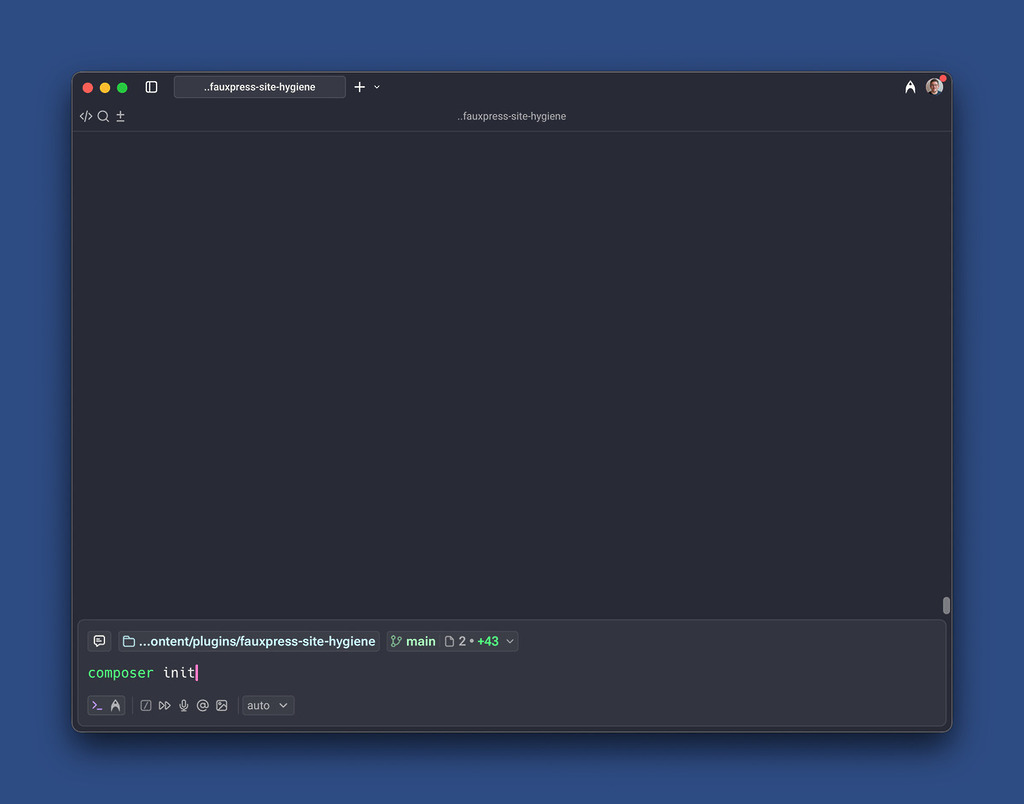Click the microphone dictation icon
1024x804 pixels.
click(184, 705)
